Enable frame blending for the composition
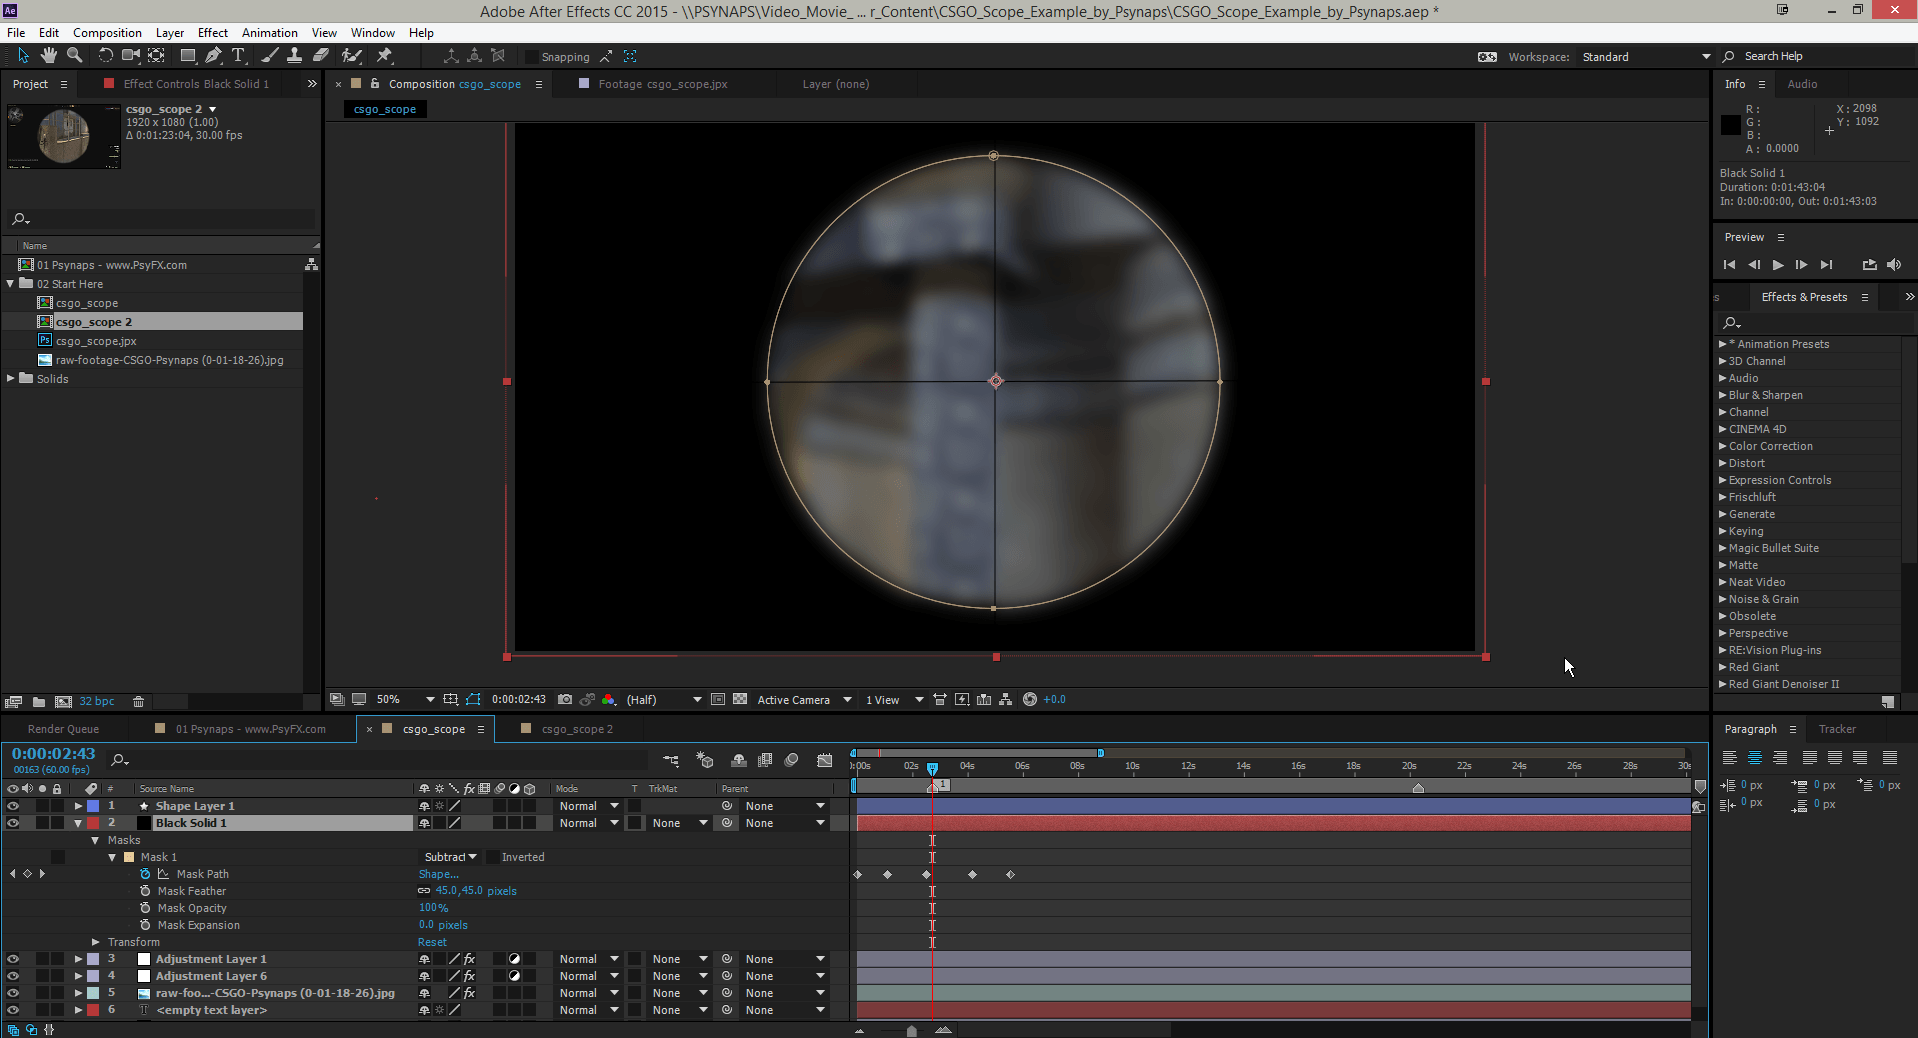The height and width of the screenshot is (1038, 1918). pos(765,761)
